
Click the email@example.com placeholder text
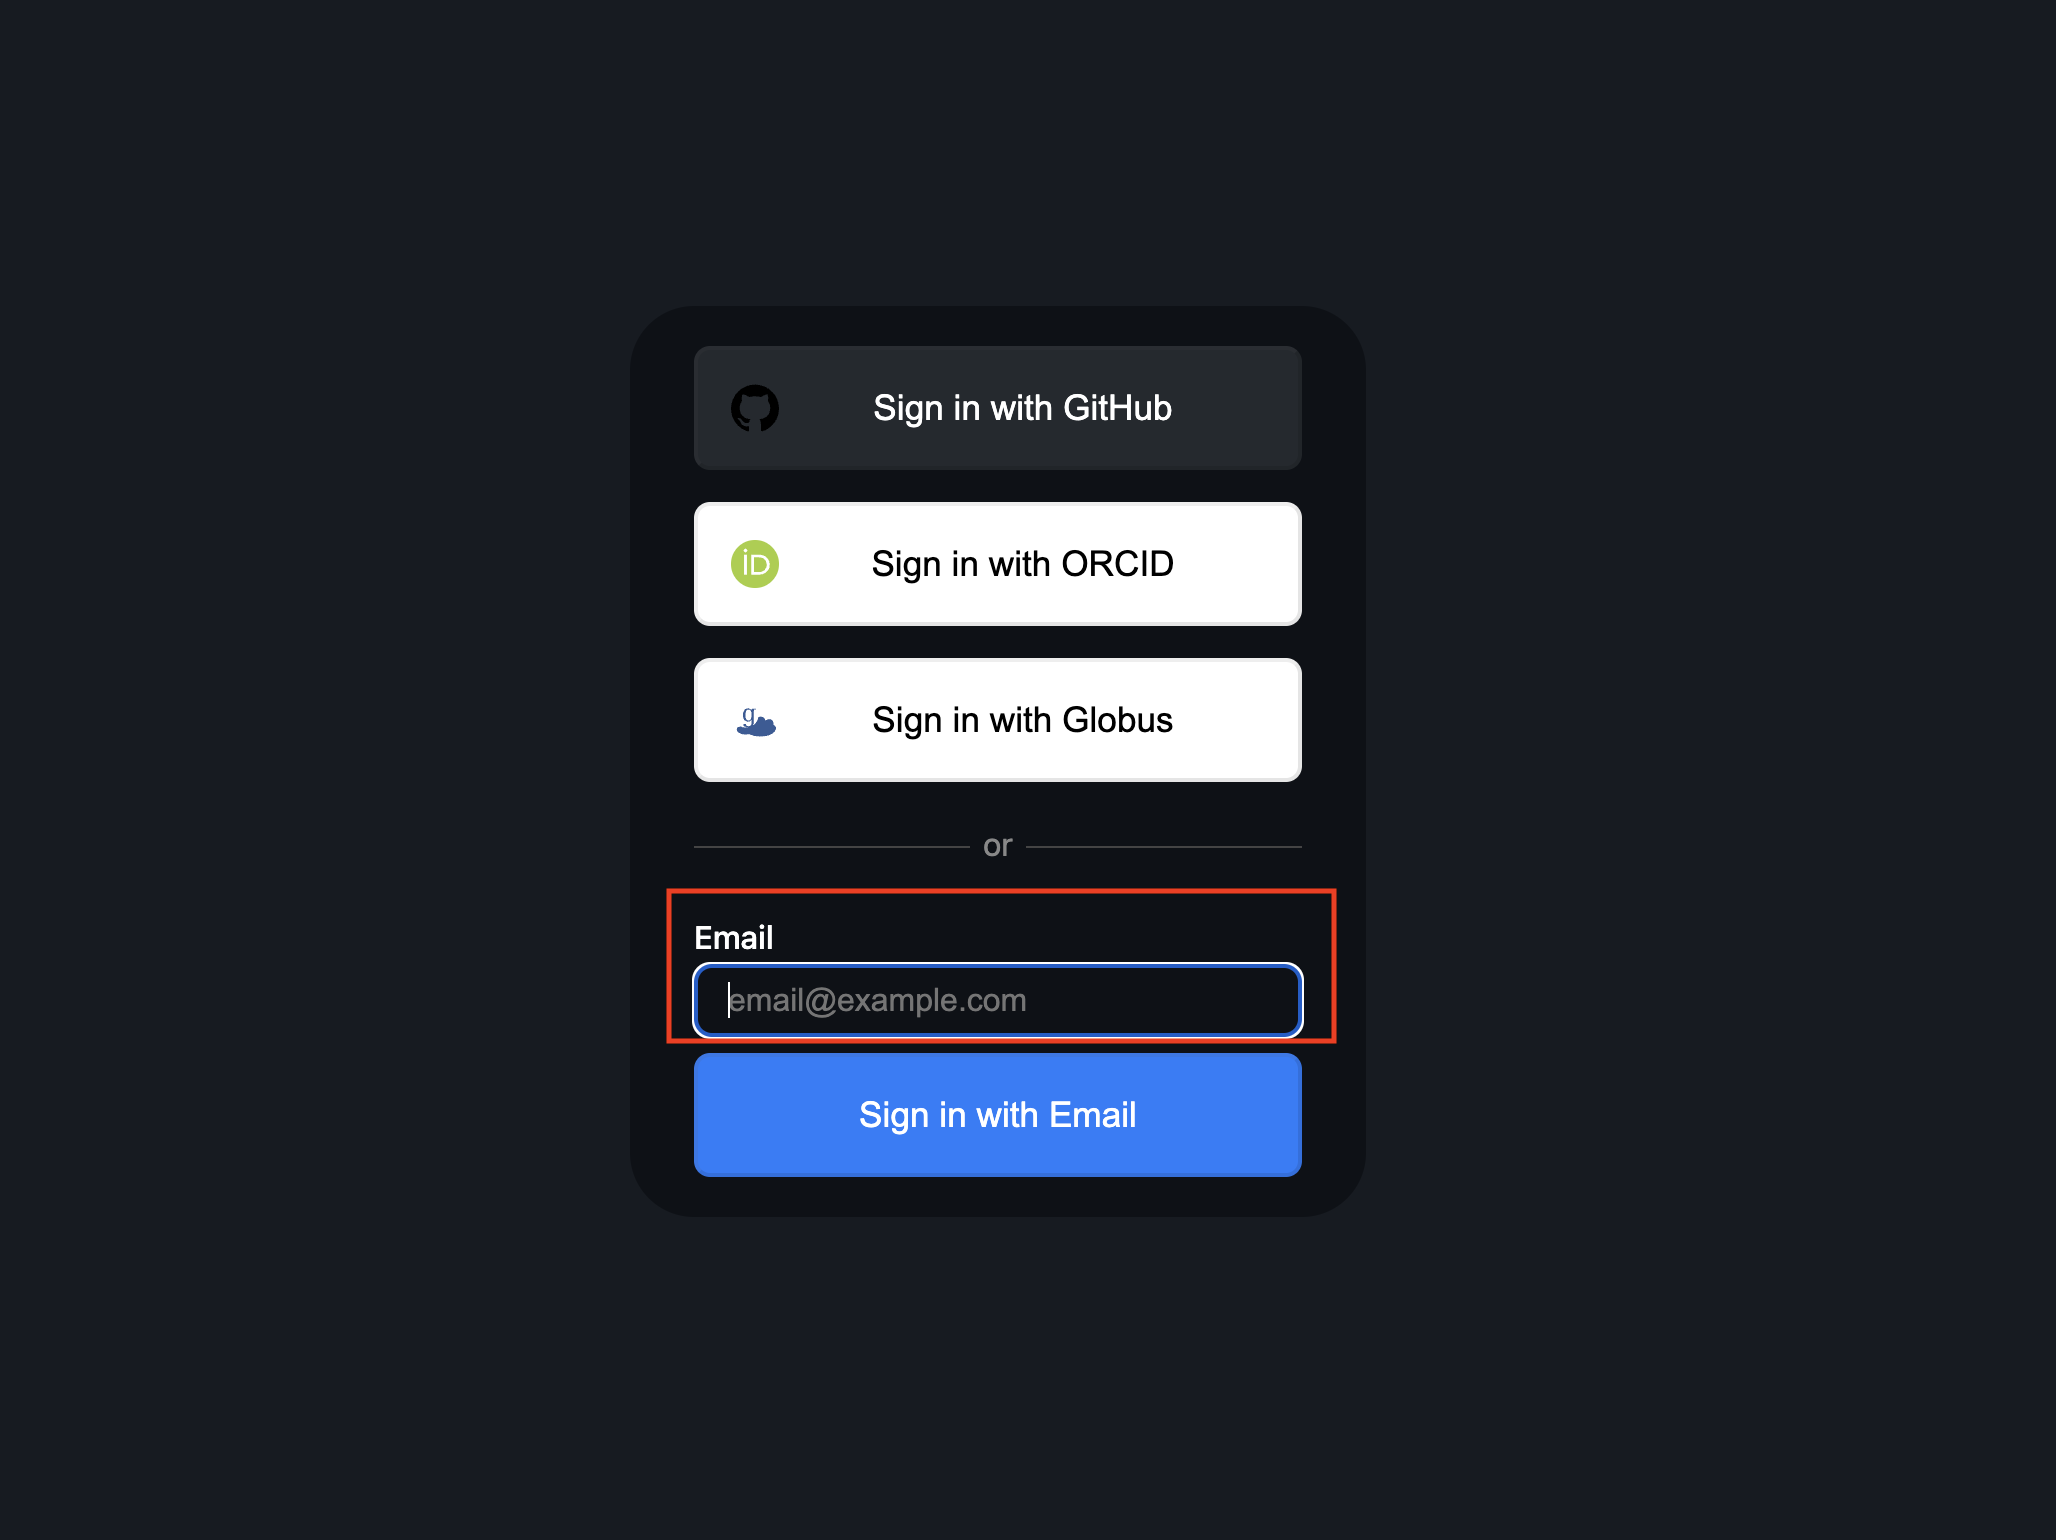pyautogui.click(x=878, y=1000)
